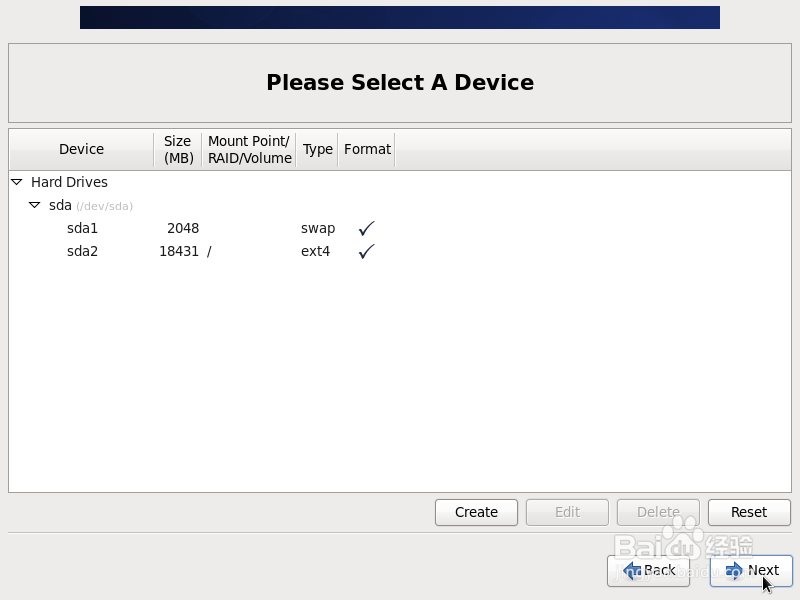Click the Edit button
Viewport: 800px width, 600px height.
tap(567, 512)
